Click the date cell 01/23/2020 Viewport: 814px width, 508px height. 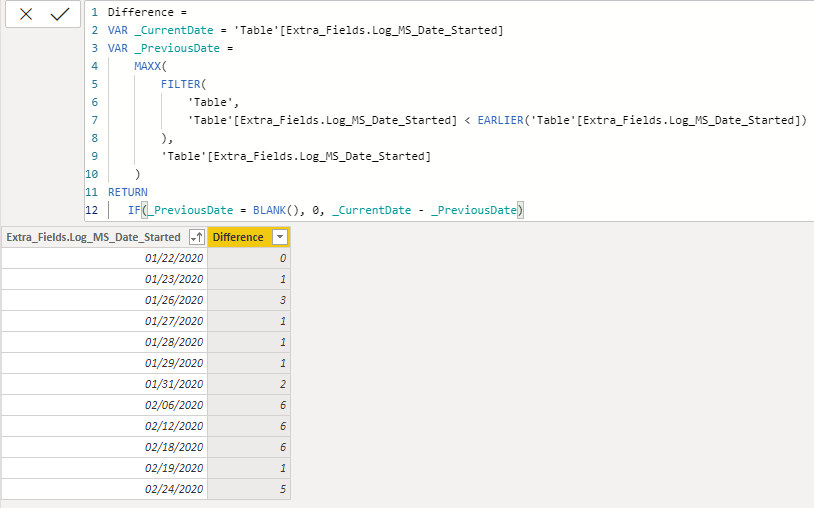(104, 279)
